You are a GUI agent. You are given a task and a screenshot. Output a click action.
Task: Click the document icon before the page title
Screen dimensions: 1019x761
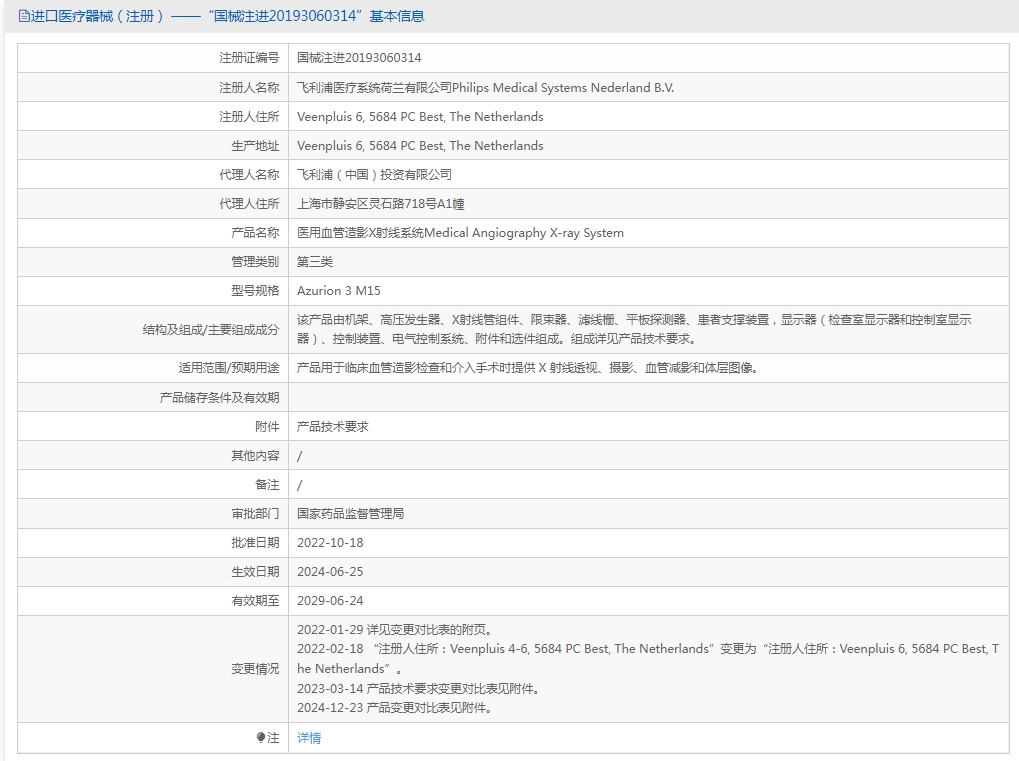24,16
